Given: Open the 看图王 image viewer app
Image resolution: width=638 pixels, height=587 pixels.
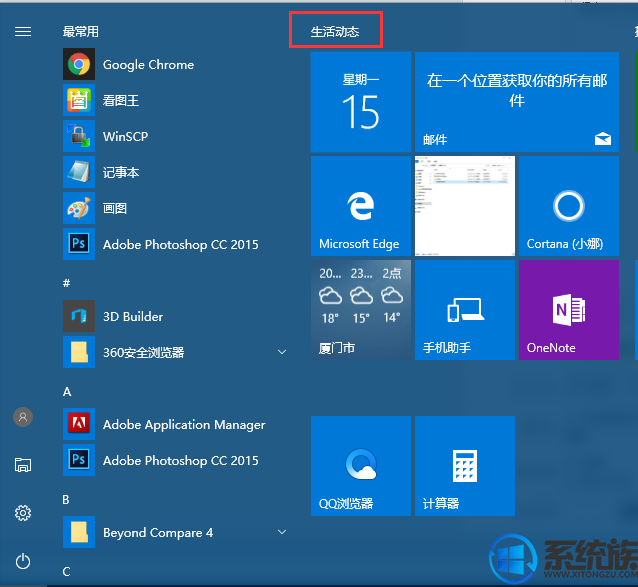Looking at the screenshot, I should (176, 100).
